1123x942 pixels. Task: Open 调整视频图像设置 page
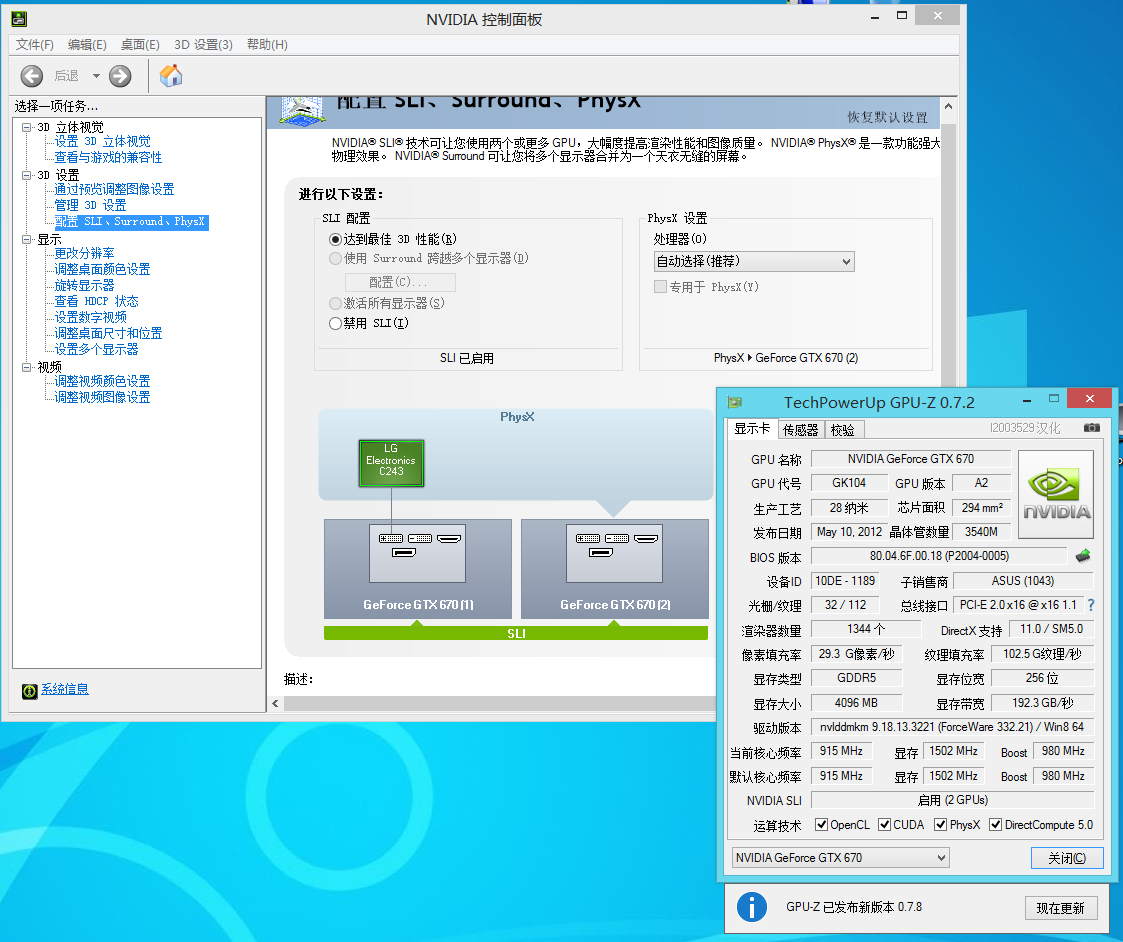pyautogui.click(x=102, y=398)
